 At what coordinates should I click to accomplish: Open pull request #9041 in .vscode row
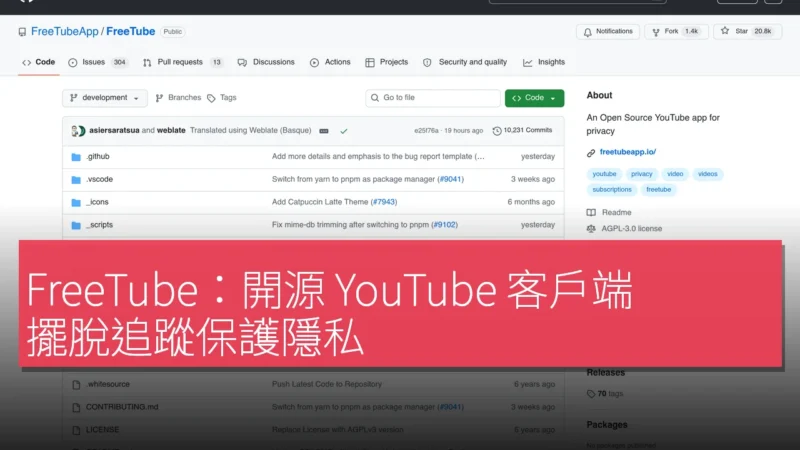451,180
